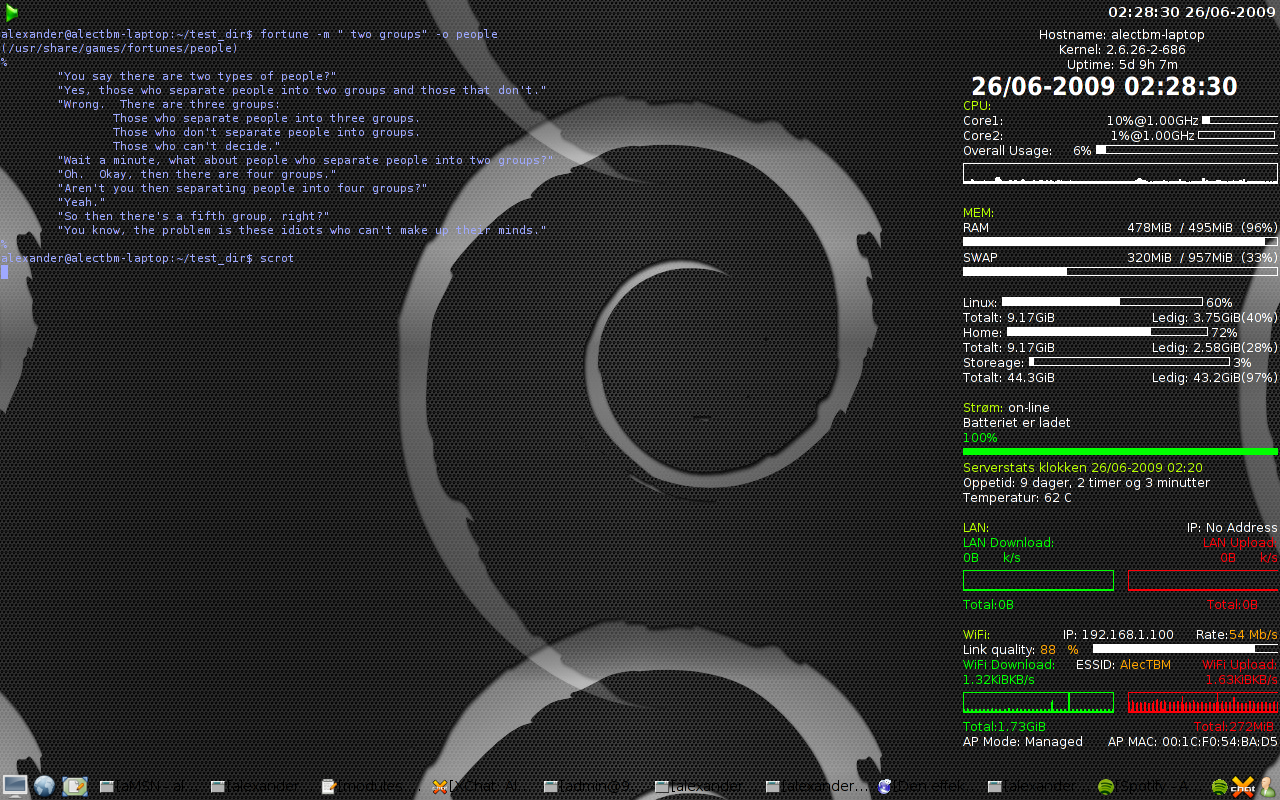Viewport: 1280px width, 800px height.
Task: Click the 'Uptime: 5d 9h 7m' text
Action: pos(1122,65)
